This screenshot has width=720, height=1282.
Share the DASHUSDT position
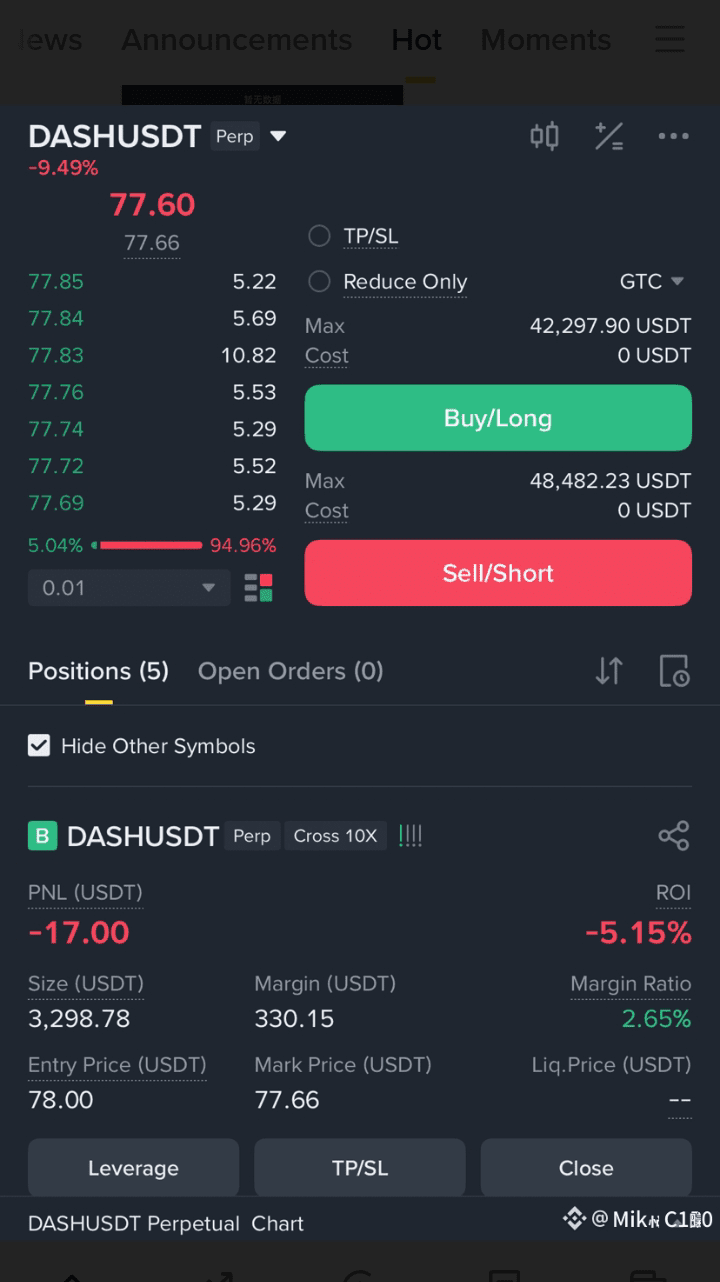point(674,836)
